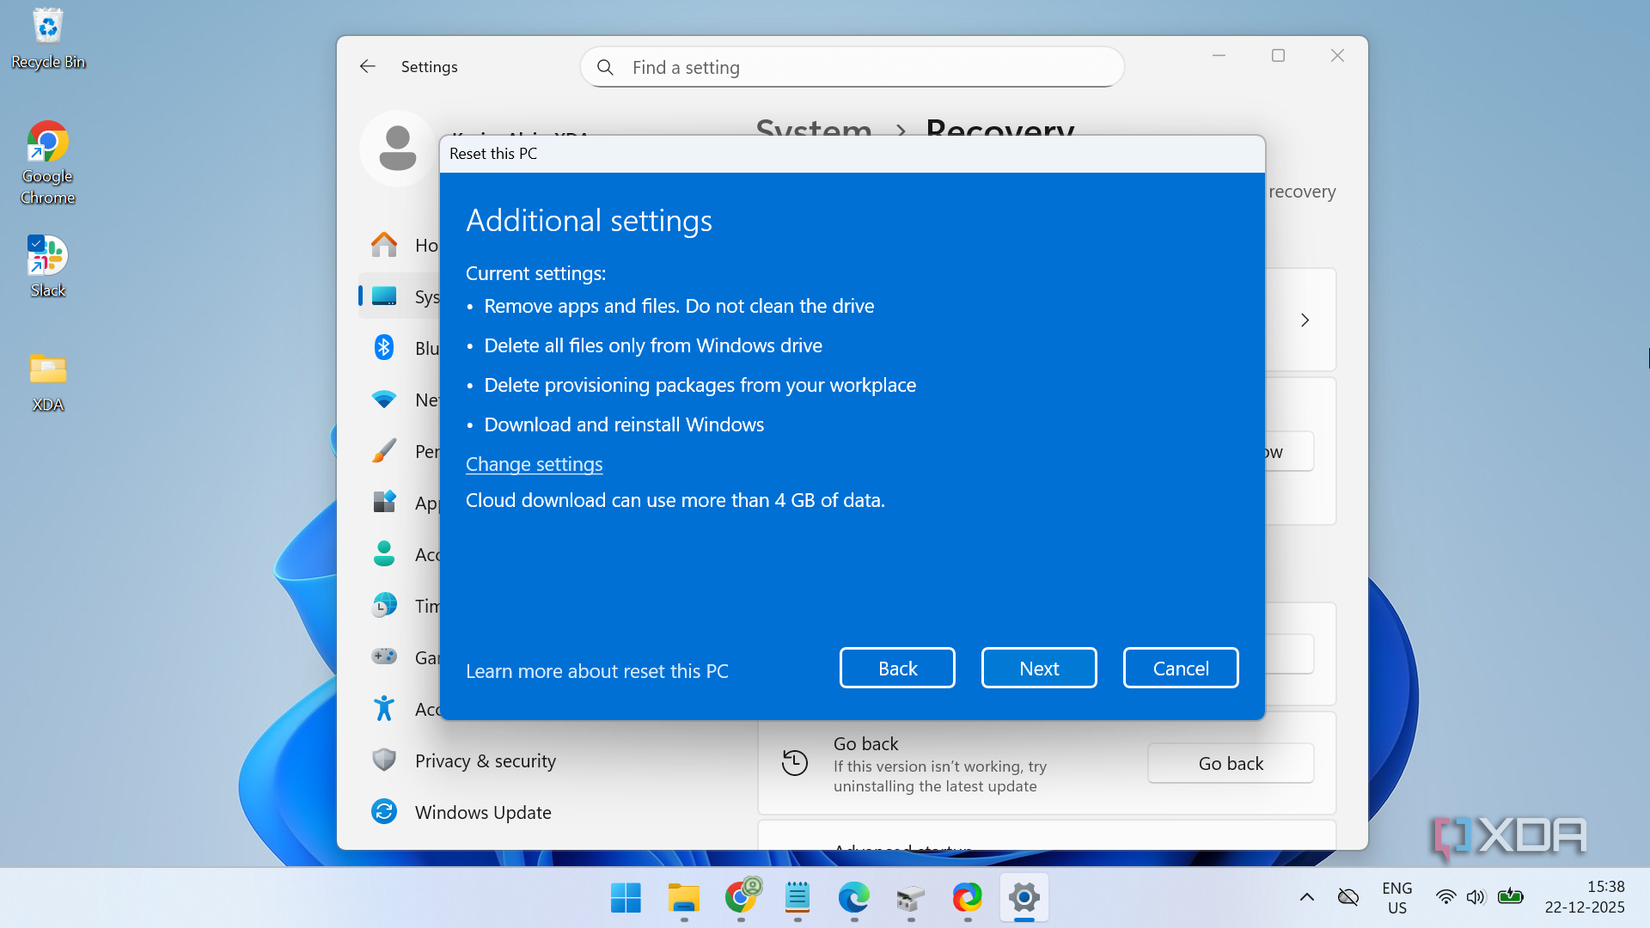
Task: Click the volume speaker tray icon
Action: tap(1475, 897)
